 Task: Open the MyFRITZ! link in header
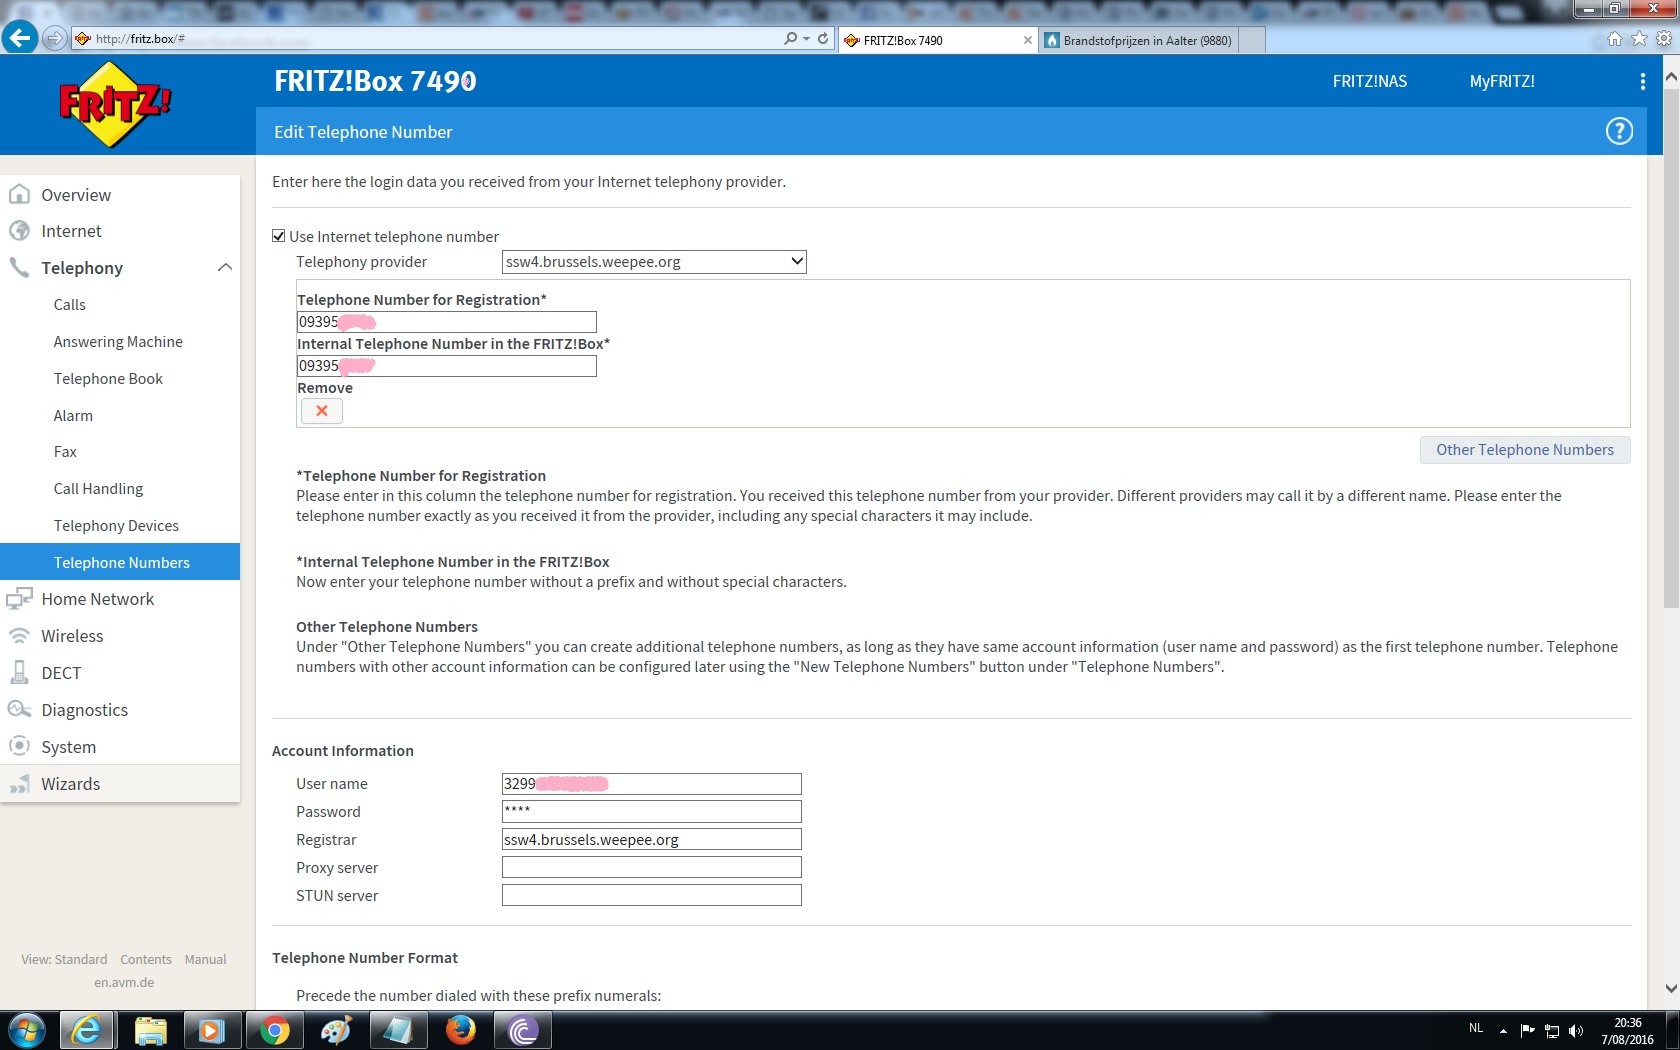click(1501, 81)
